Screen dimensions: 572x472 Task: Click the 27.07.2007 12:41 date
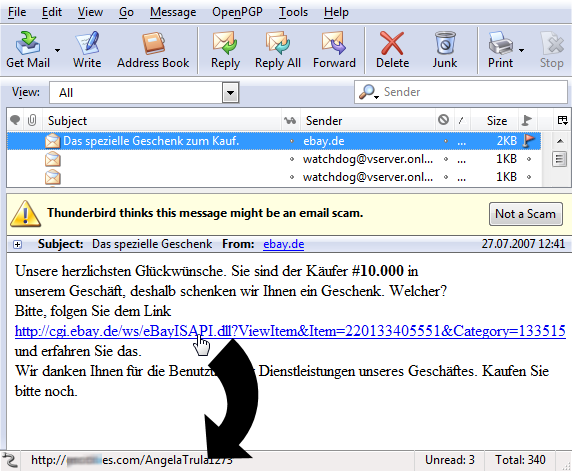click(x=523, y=244)
